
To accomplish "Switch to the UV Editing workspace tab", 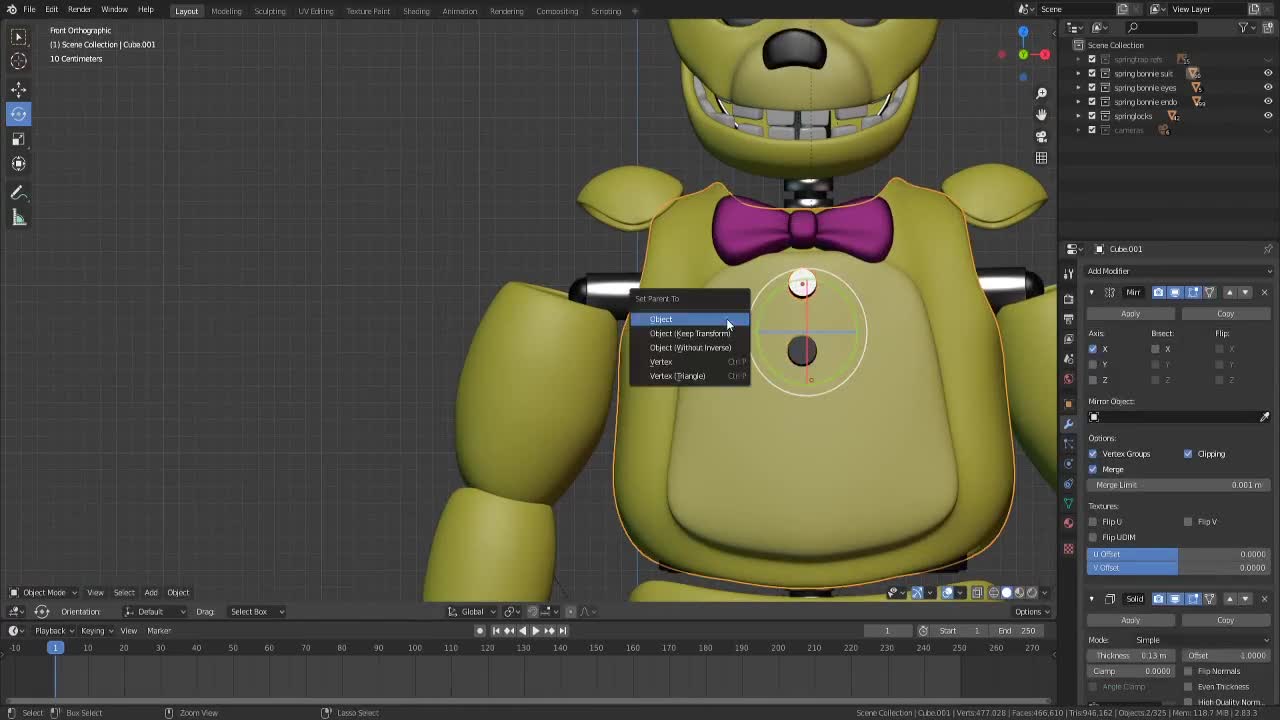I will click(316, 11).
